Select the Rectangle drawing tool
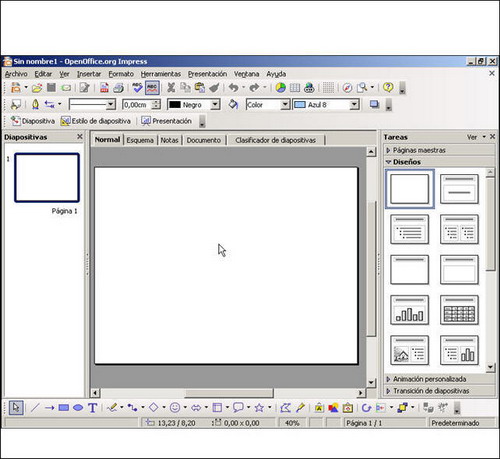This screenshot has width=500, height=459. click(x=64, y=408)
